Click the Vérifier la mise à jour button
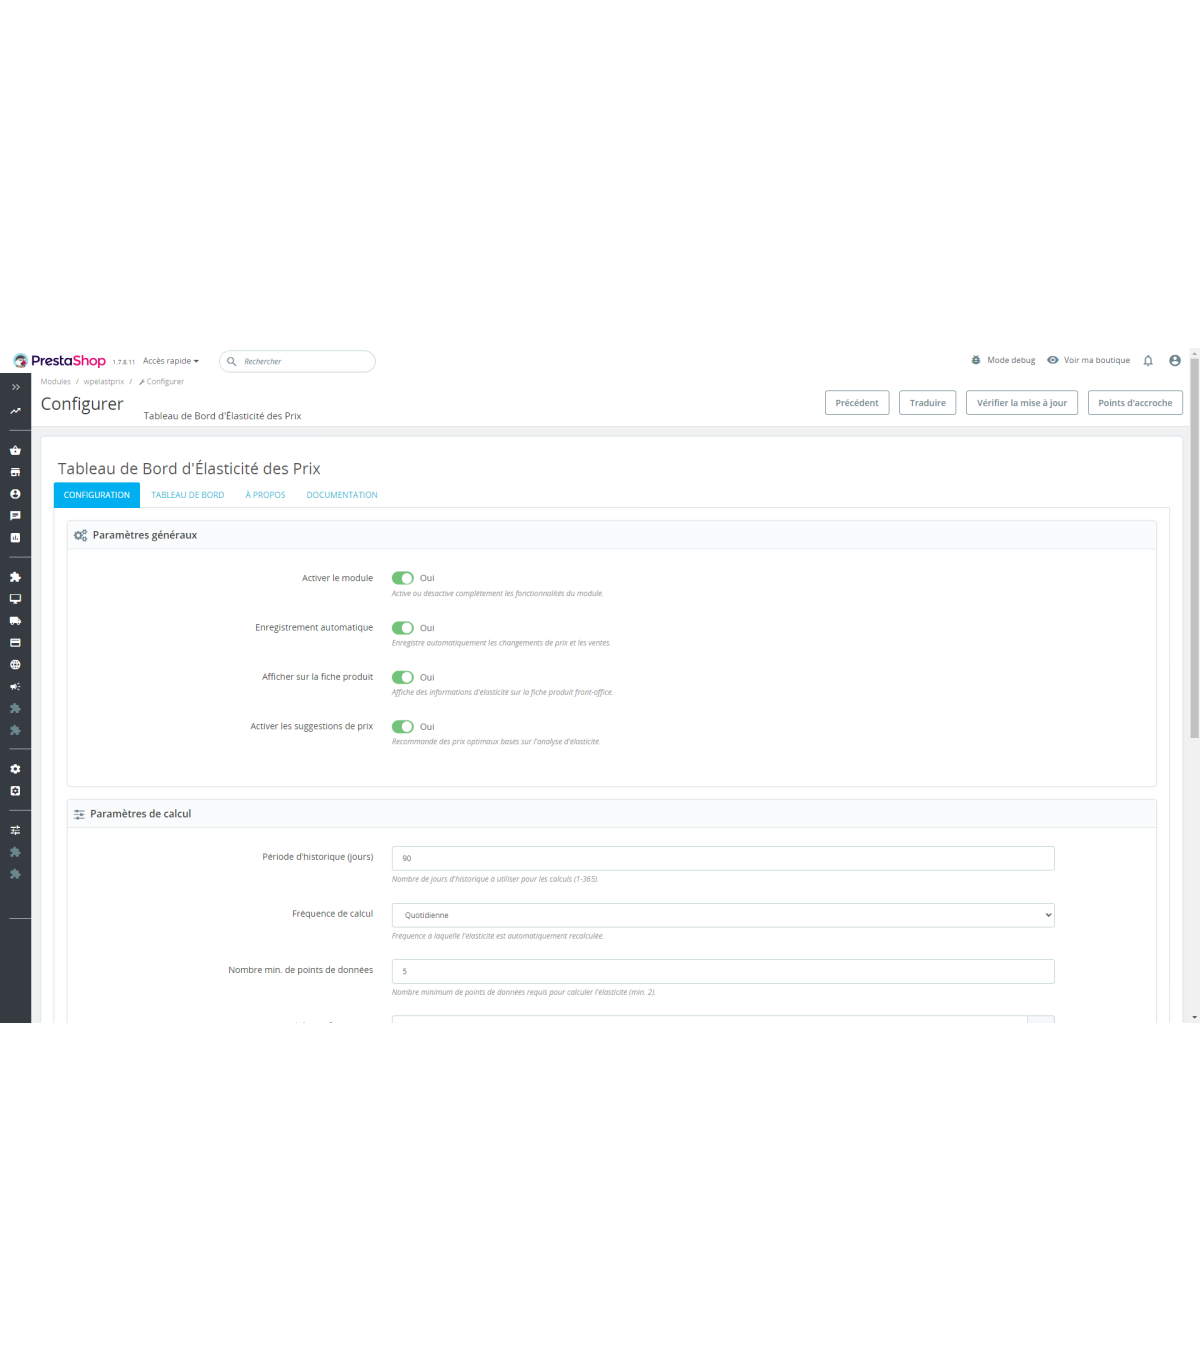This screenshot has width=1200, height=1372. pyautogui.click(x=1021, y=403)
